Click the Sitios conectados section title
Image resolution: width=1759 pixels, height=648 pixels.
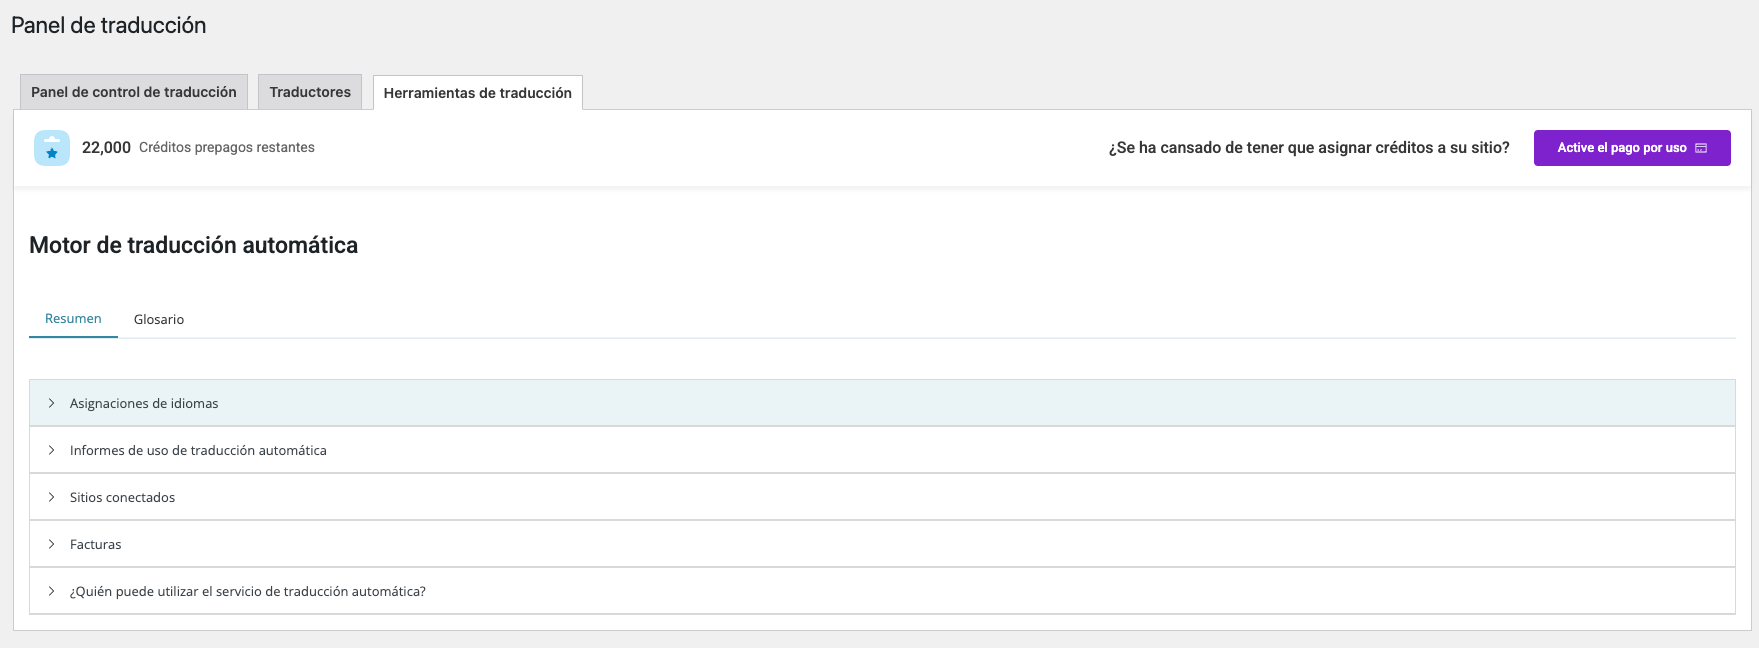click(x=122, y=498)
